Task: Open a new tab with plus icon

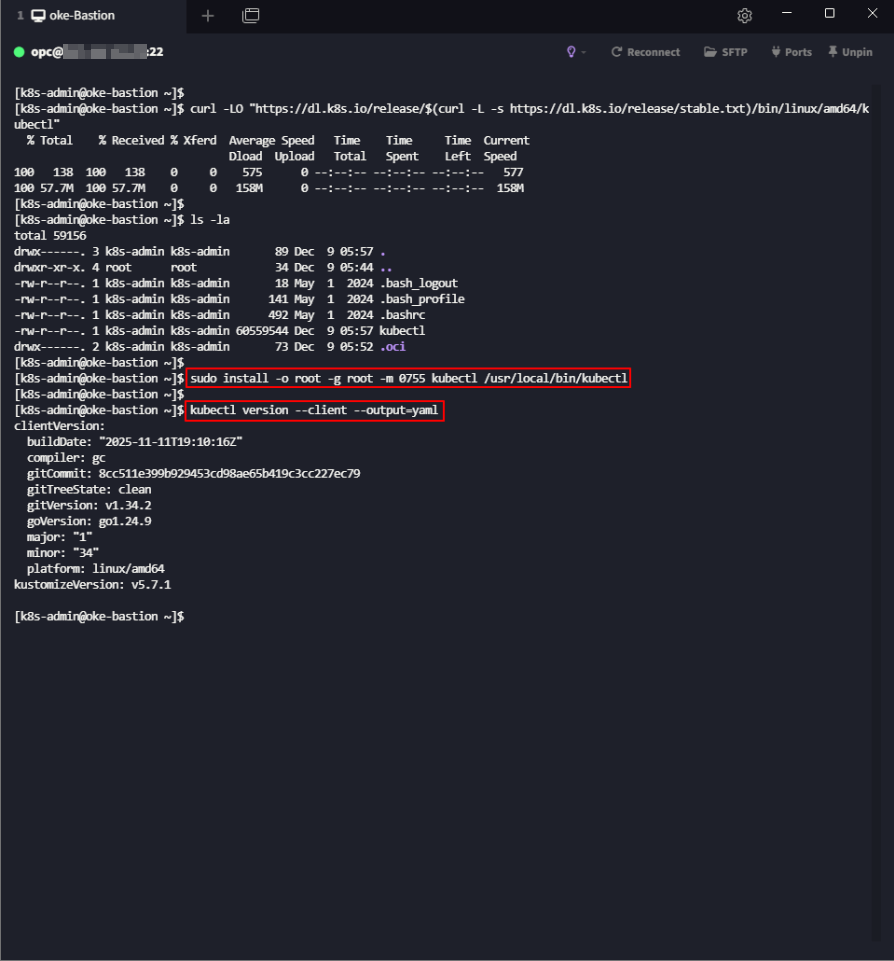Action: [208, 15]
